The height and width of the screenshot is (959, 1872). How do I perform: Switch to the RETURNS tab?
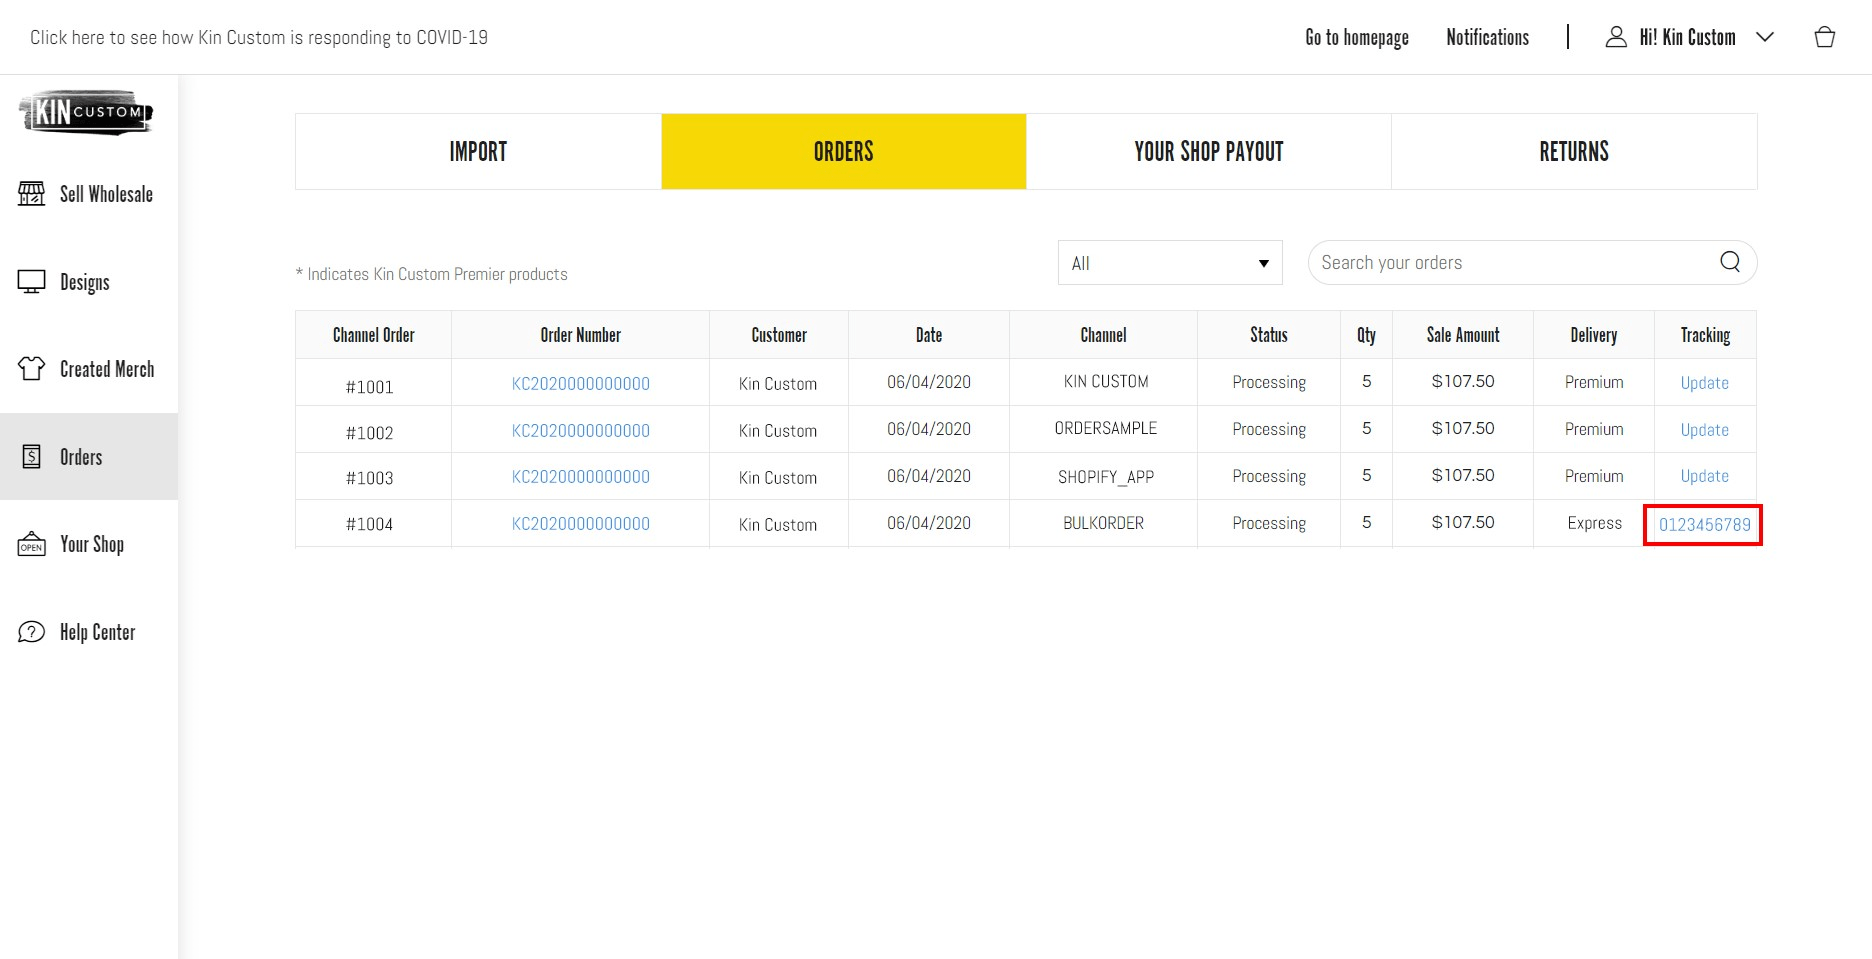click(x=1573, y=151)
